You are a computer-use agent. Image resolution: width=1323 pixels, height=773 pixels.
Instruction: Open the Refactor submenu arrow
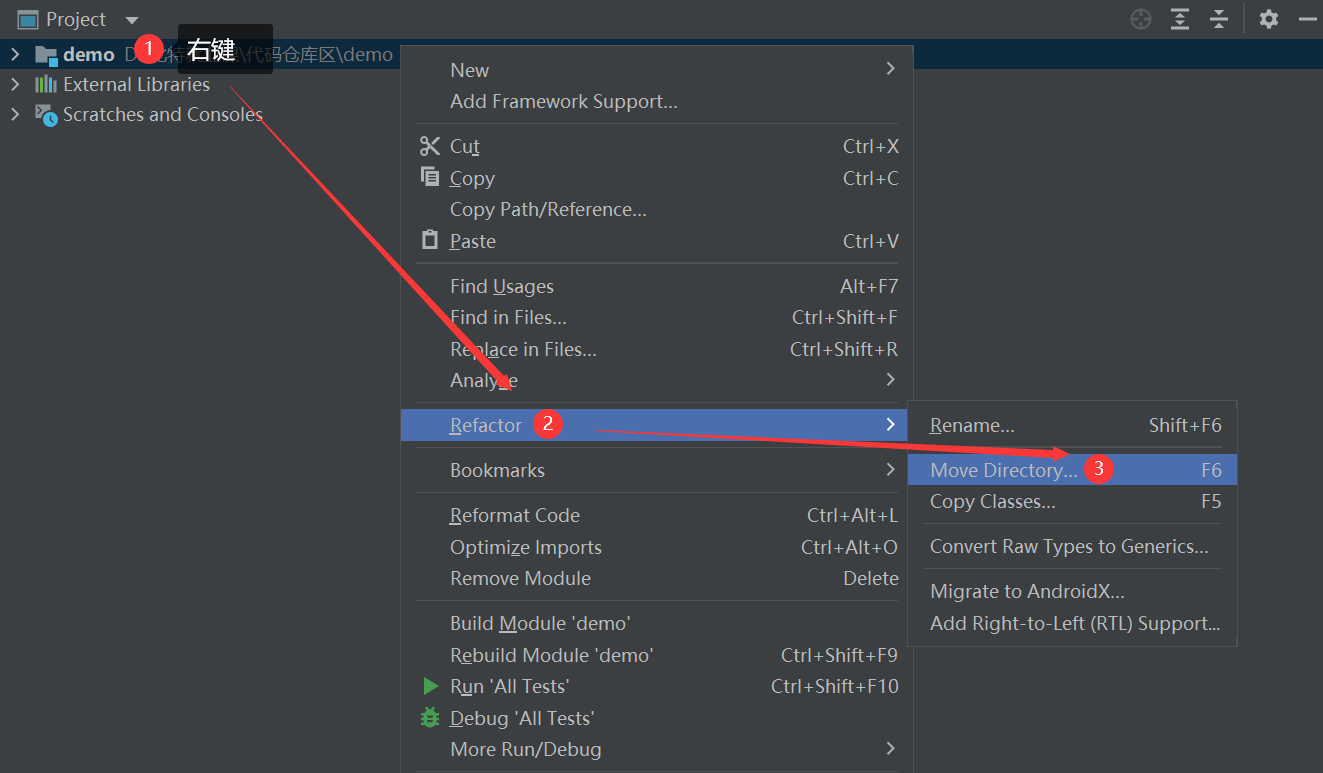(890, 424)
